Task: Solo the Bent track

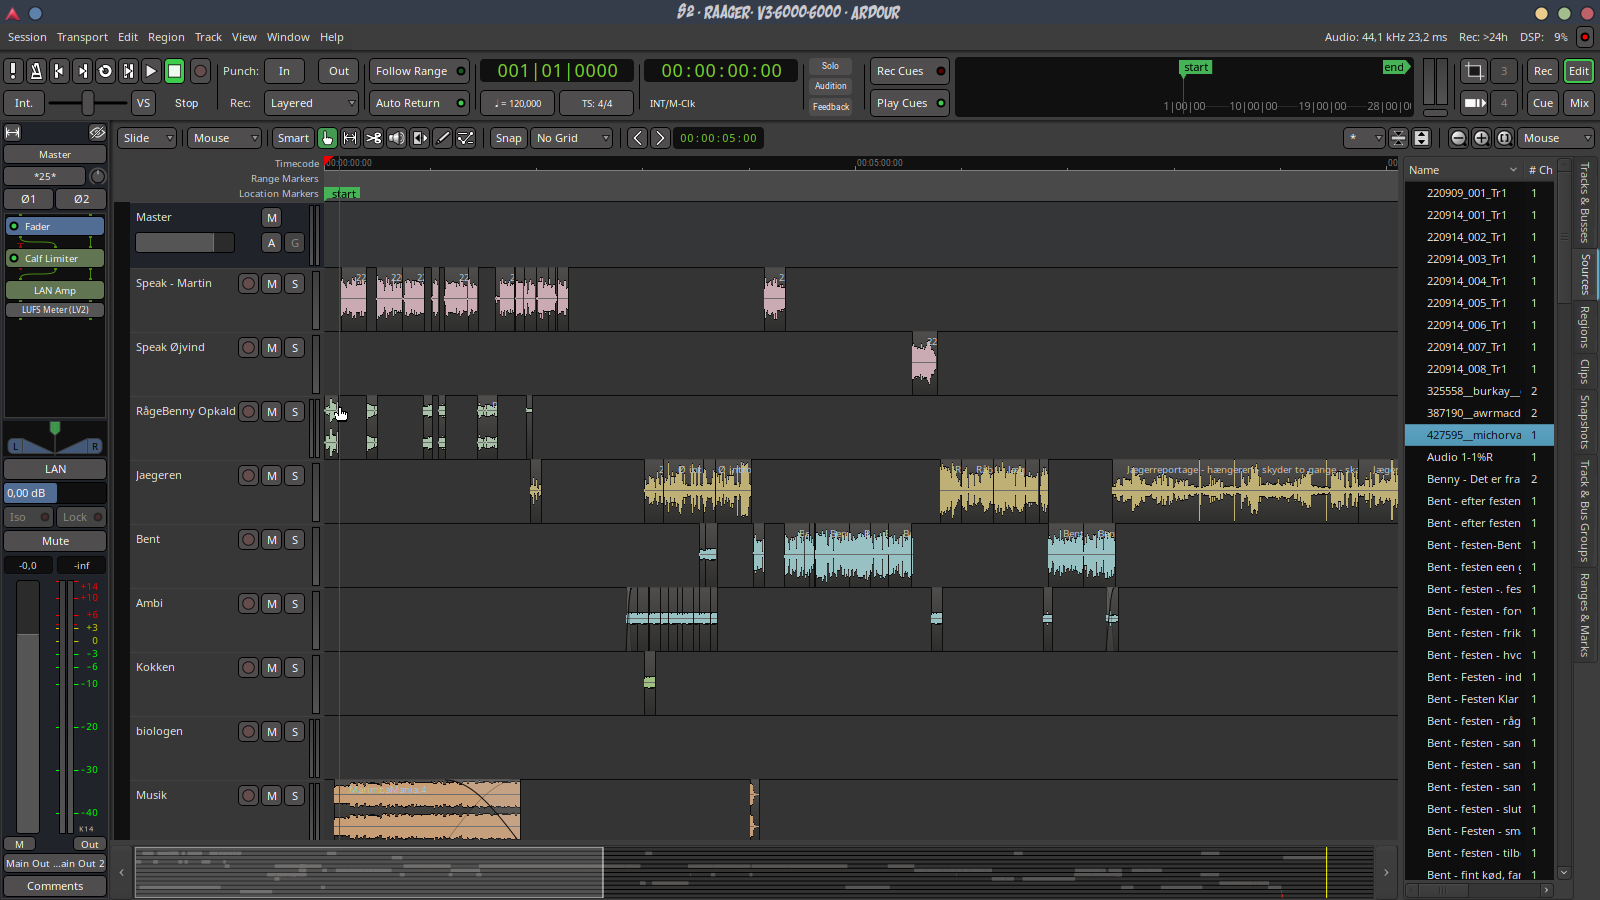Action: [x=294, y=540]
